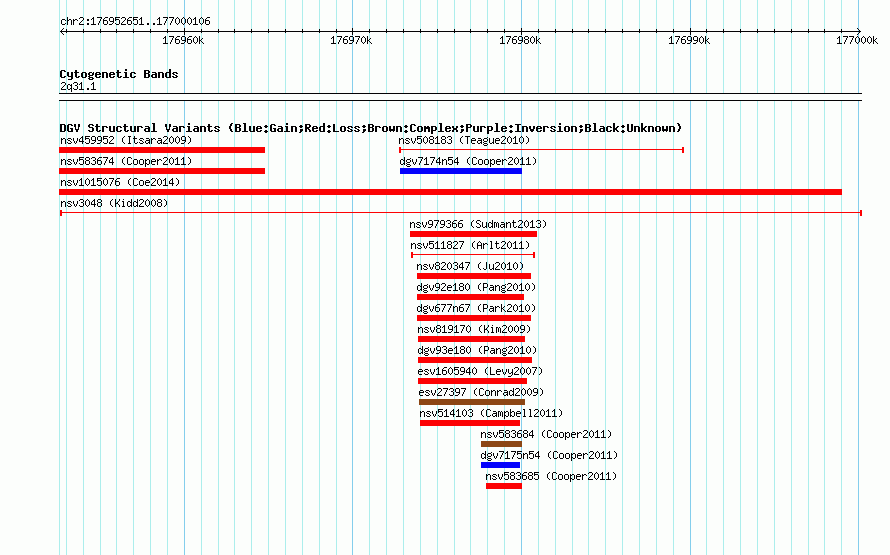Select the 2q31.1 band label
The image size is (890, 555).
click(x=78, y=86)
